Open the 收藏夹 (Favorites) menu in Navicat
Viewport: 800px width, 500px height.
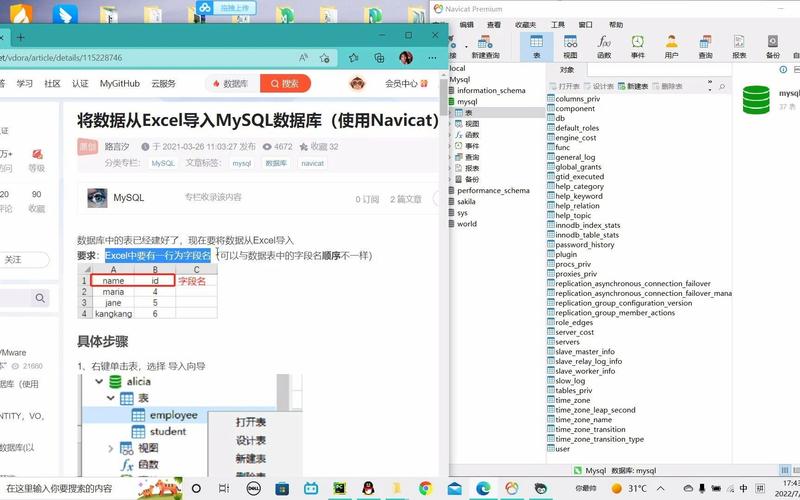pos(526,24)
